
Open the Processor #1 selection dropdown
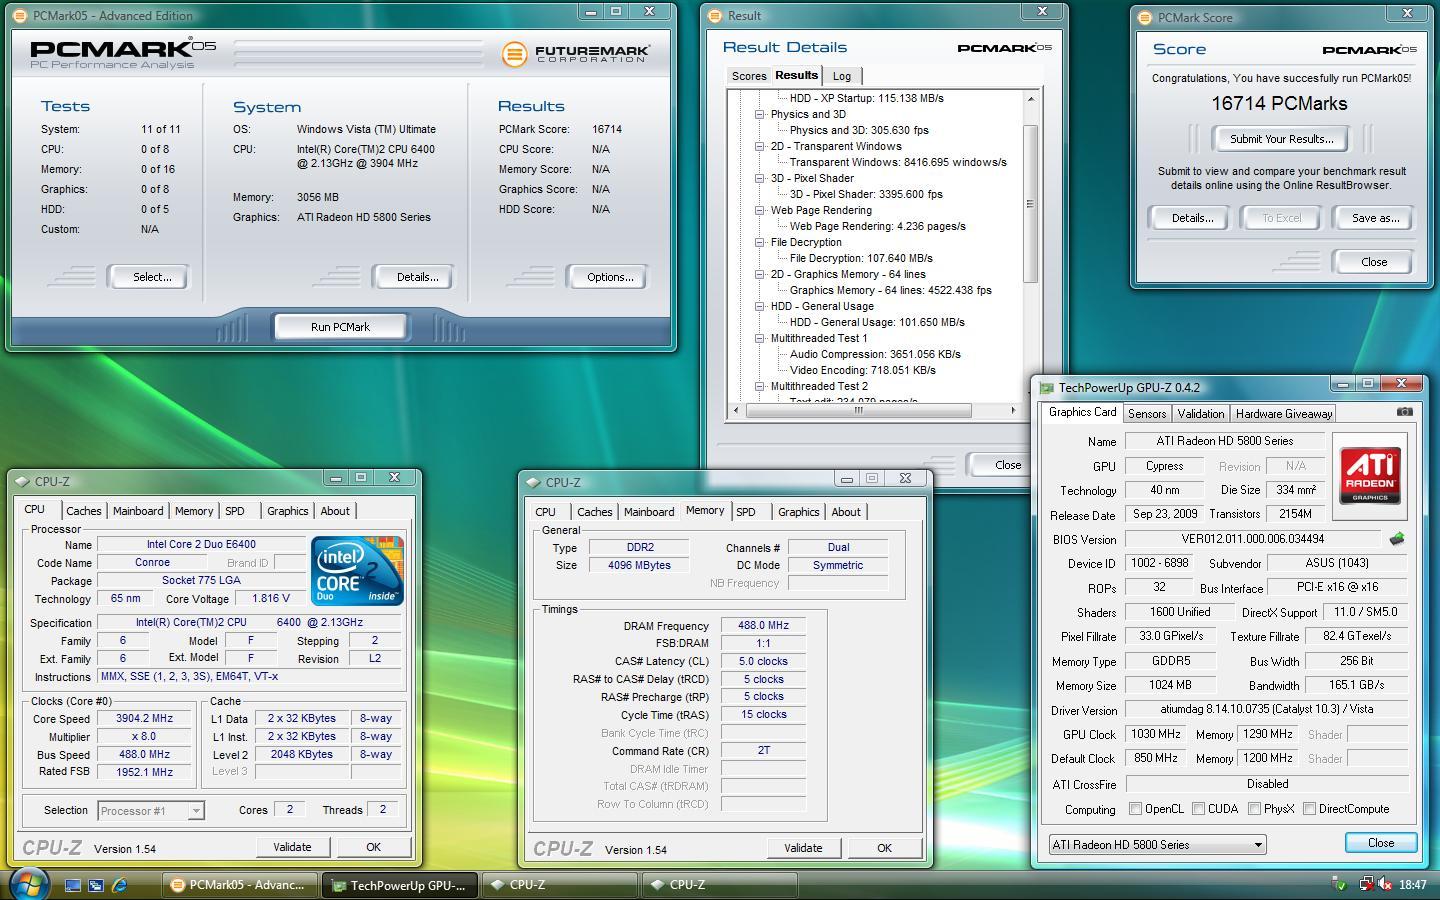coord(151,811)
